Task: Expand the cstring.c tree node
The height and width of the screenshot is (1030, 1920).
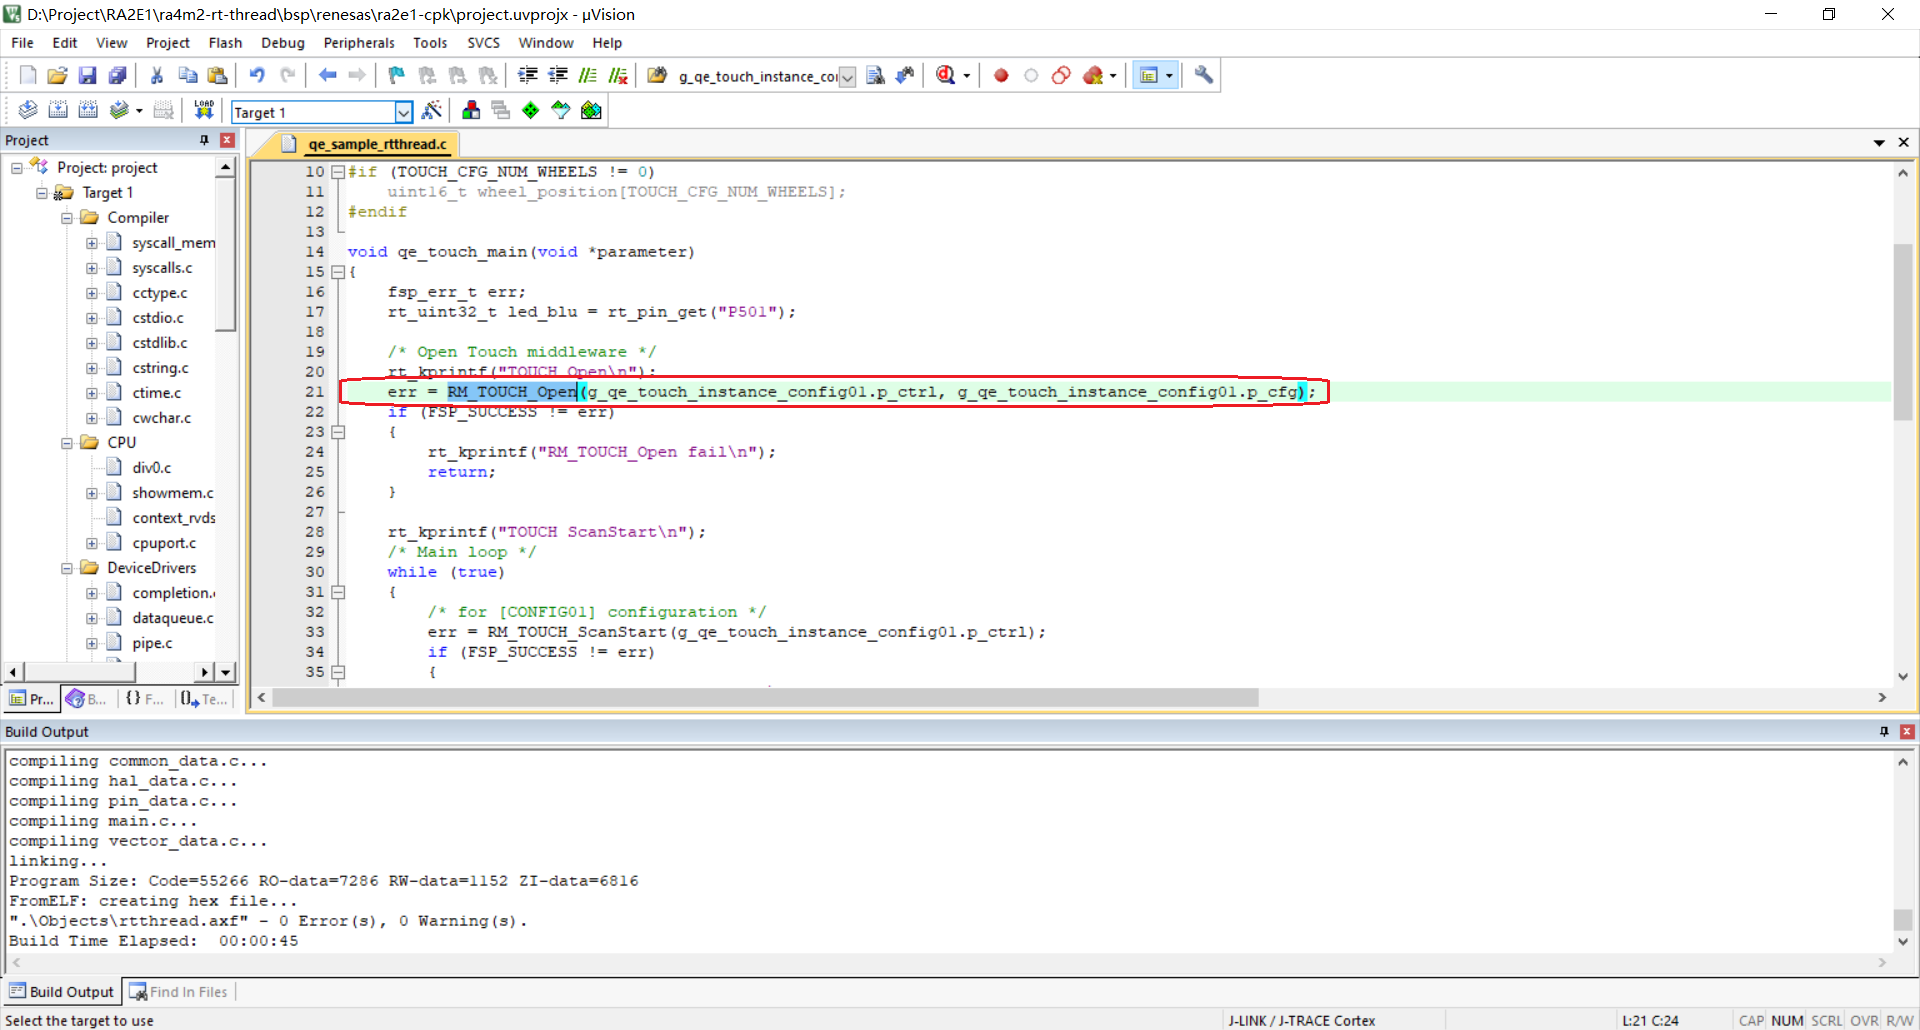Action: tap(92, 368)
